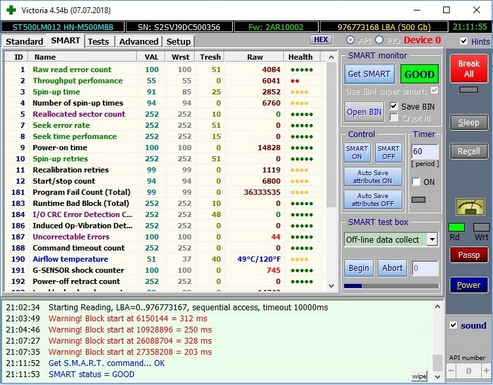Click the HEX button
The image size is (493, 385).
(321, 39)
